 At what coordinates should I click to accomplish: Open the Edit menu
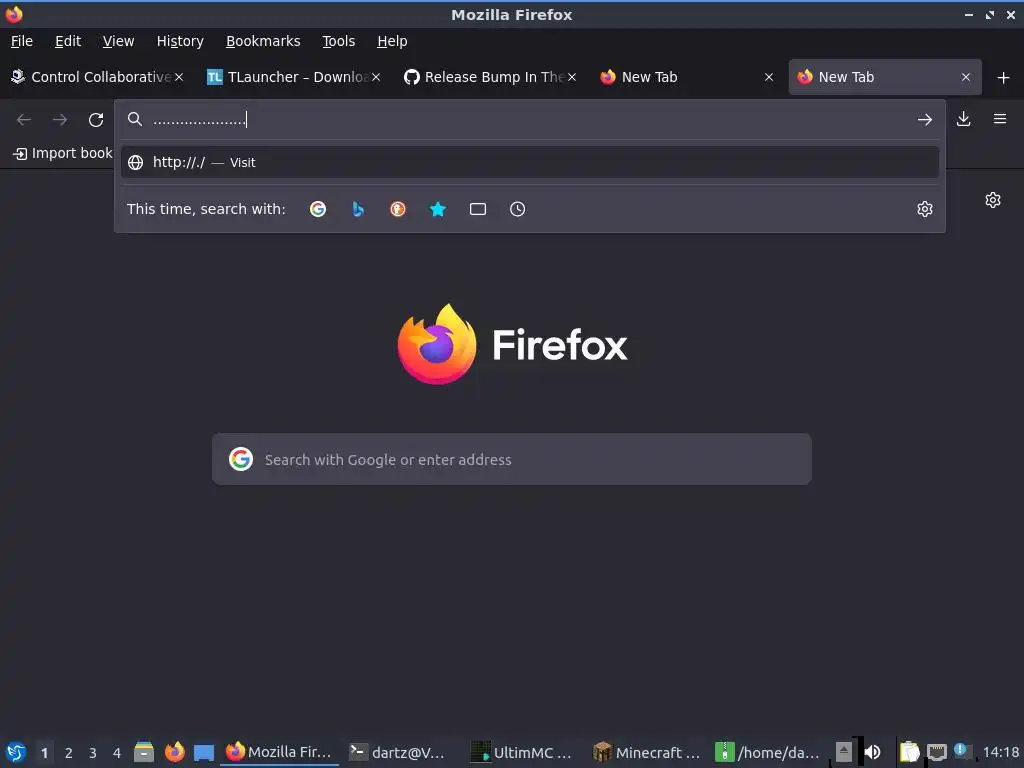pos(68,41)
